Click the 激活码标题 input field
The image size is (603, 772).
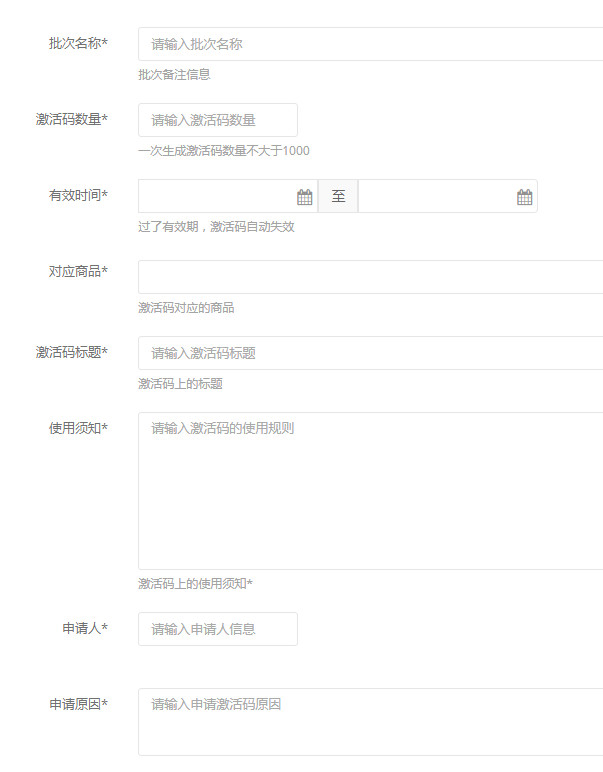pos(370,353)
